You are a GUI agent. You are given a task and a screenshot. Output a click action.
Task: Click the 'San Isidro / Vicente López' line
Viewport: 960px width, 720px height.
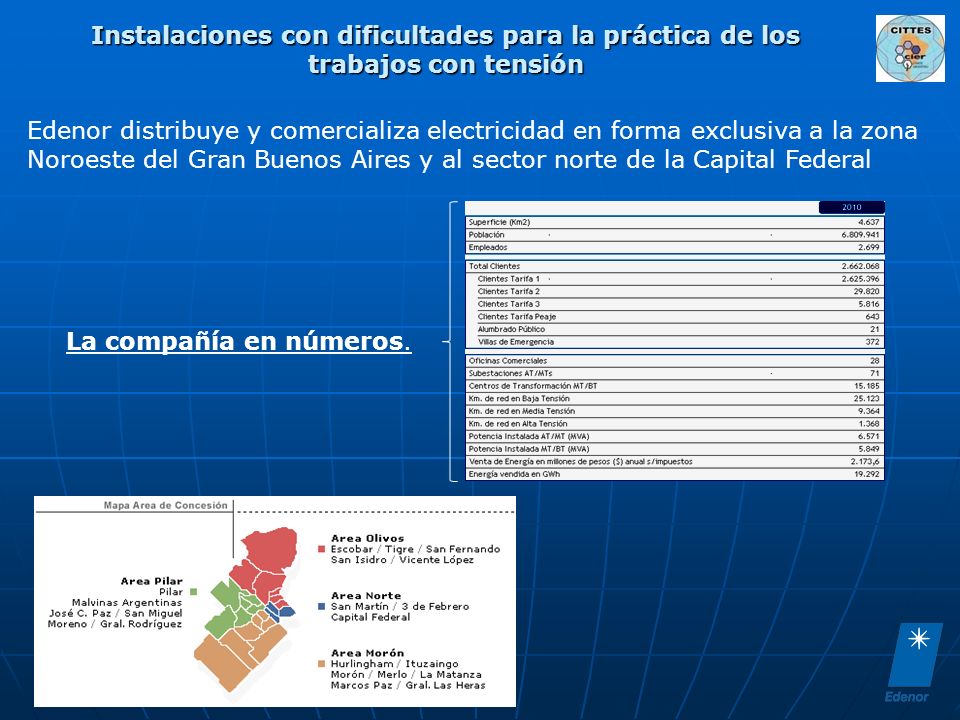pyautogui.click(x=402, y=560)
